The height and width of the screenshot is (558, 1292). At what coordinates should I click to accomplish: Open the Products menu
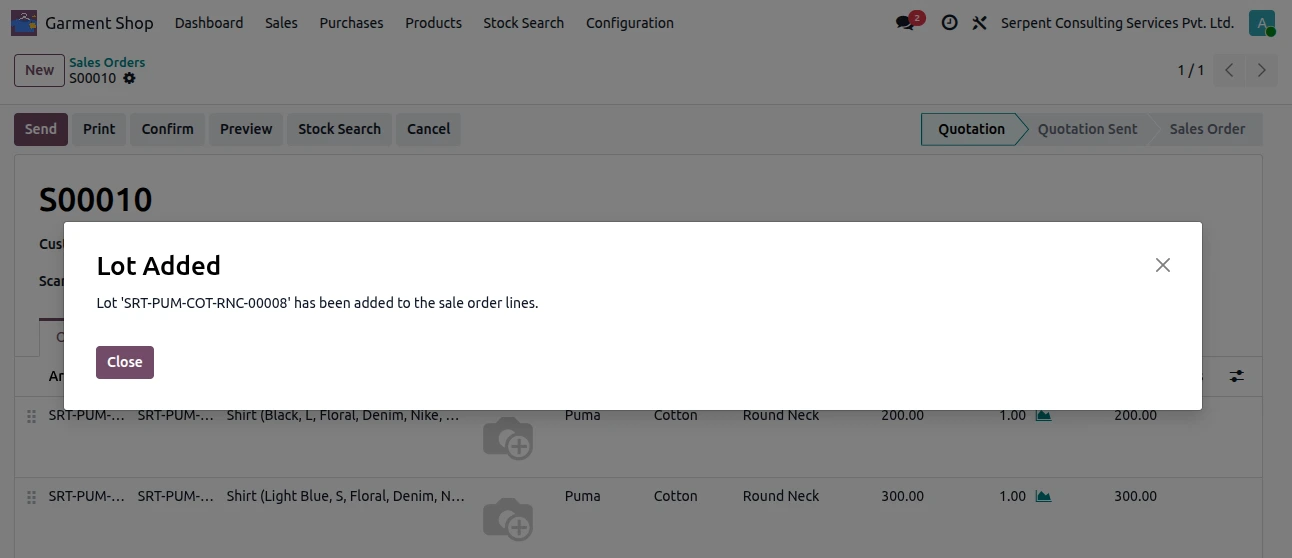433,22
